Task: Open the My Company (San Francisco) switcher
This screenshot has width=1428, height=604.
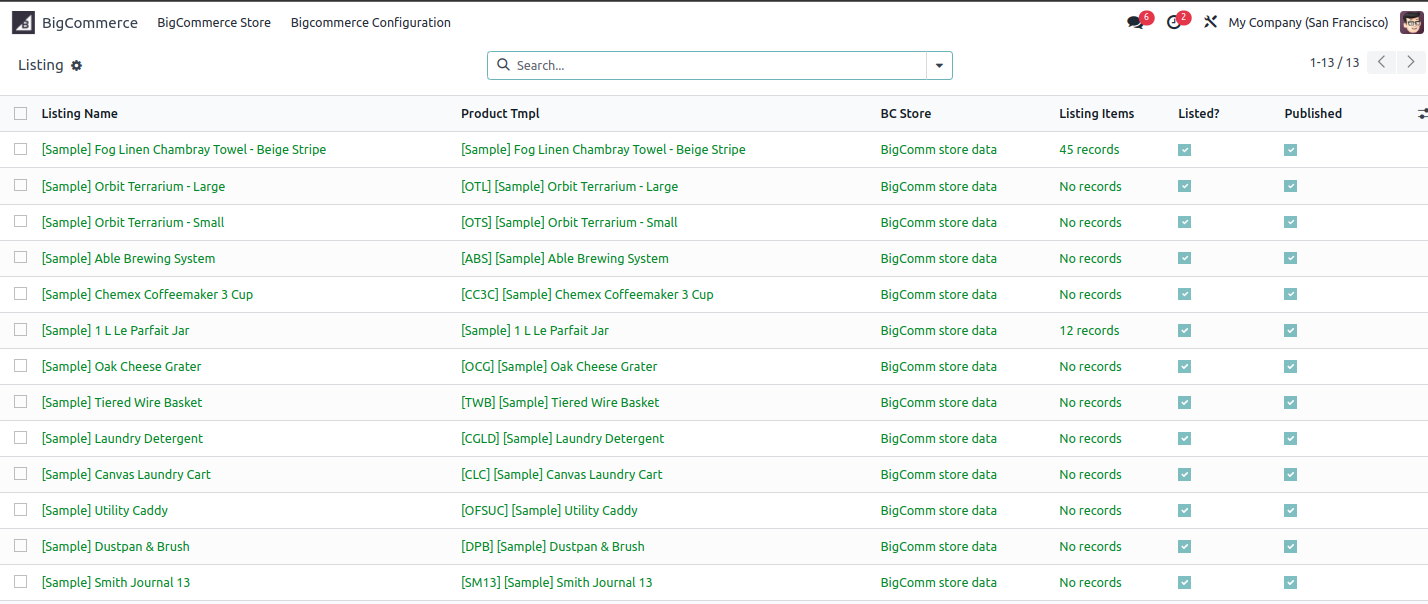Action: pos(1308,23)
